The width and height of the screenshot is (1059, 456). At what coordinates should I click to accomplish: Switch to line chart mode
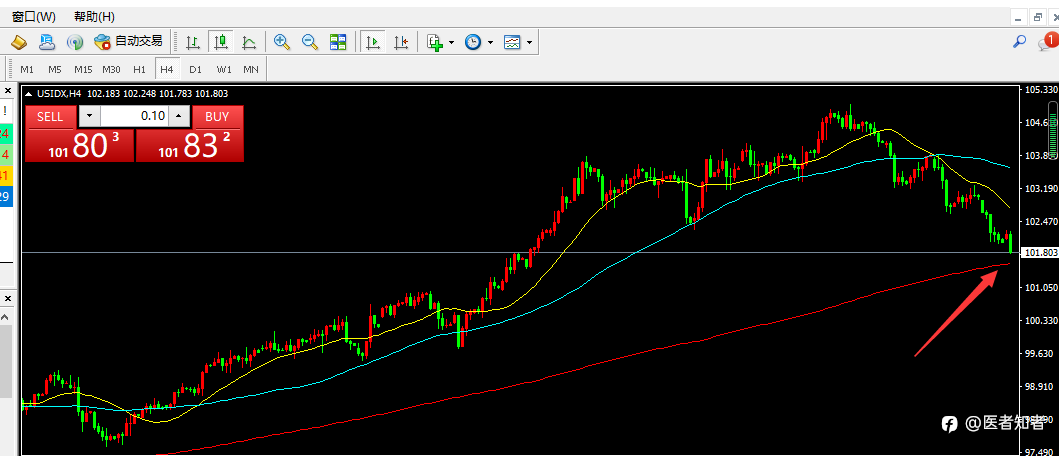click(x=249, y=43)
